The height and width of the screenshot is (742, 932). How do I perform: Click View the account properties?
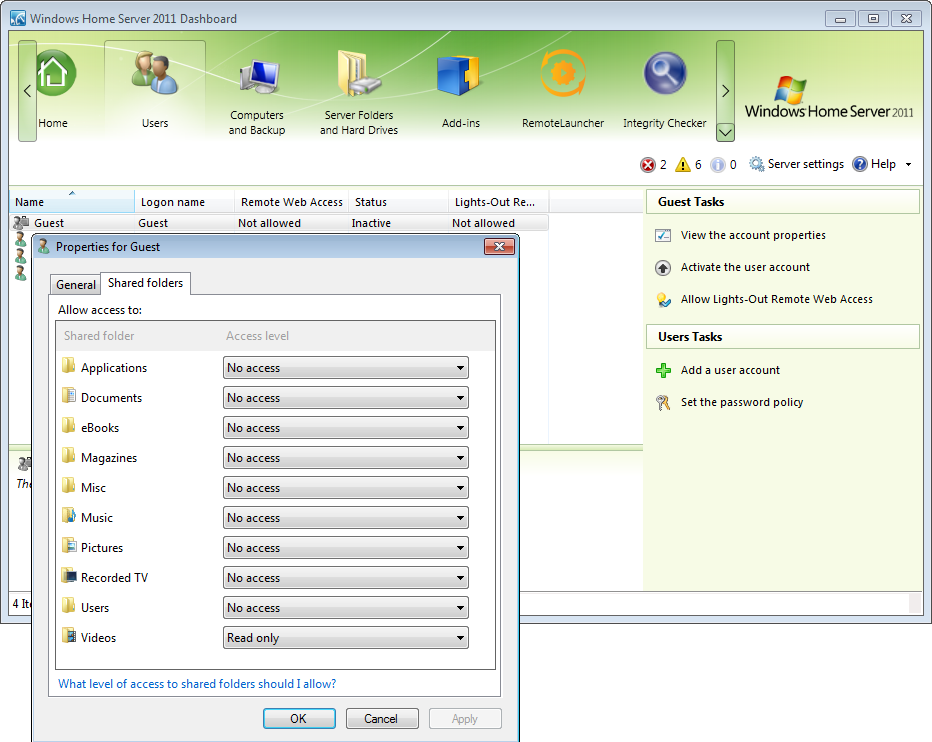click(753, 235)
